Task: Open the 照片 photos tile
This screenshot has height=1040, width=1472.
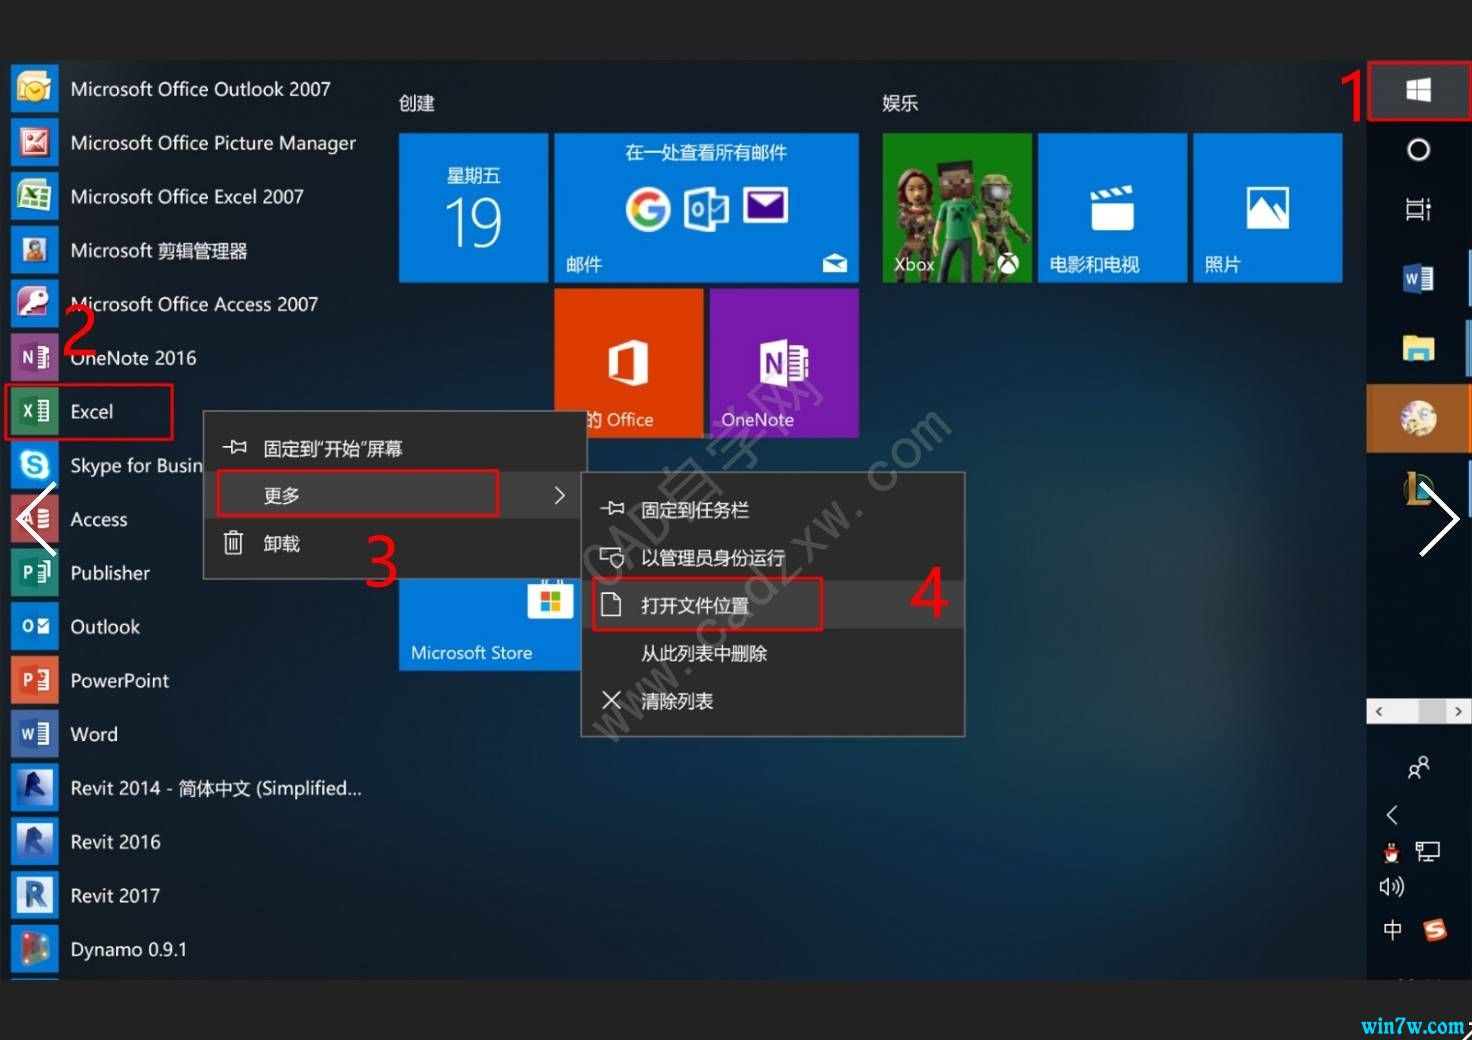Action: pos(1267,208)
